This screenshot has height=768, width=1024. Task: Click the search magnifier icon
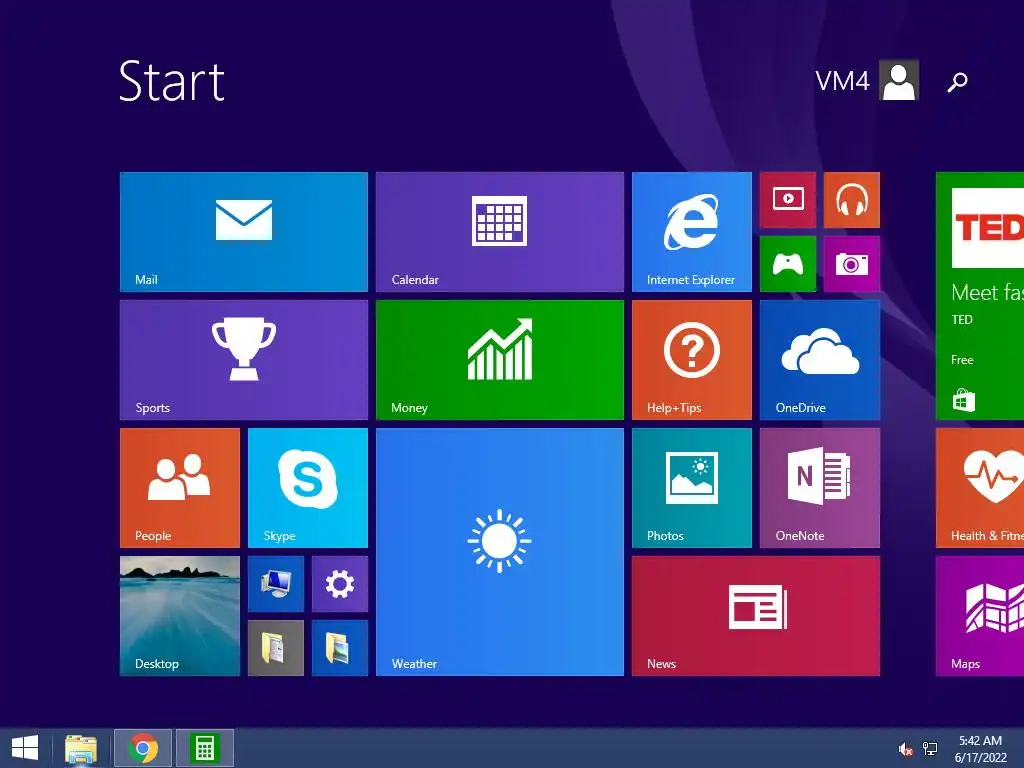coord(957,82)
